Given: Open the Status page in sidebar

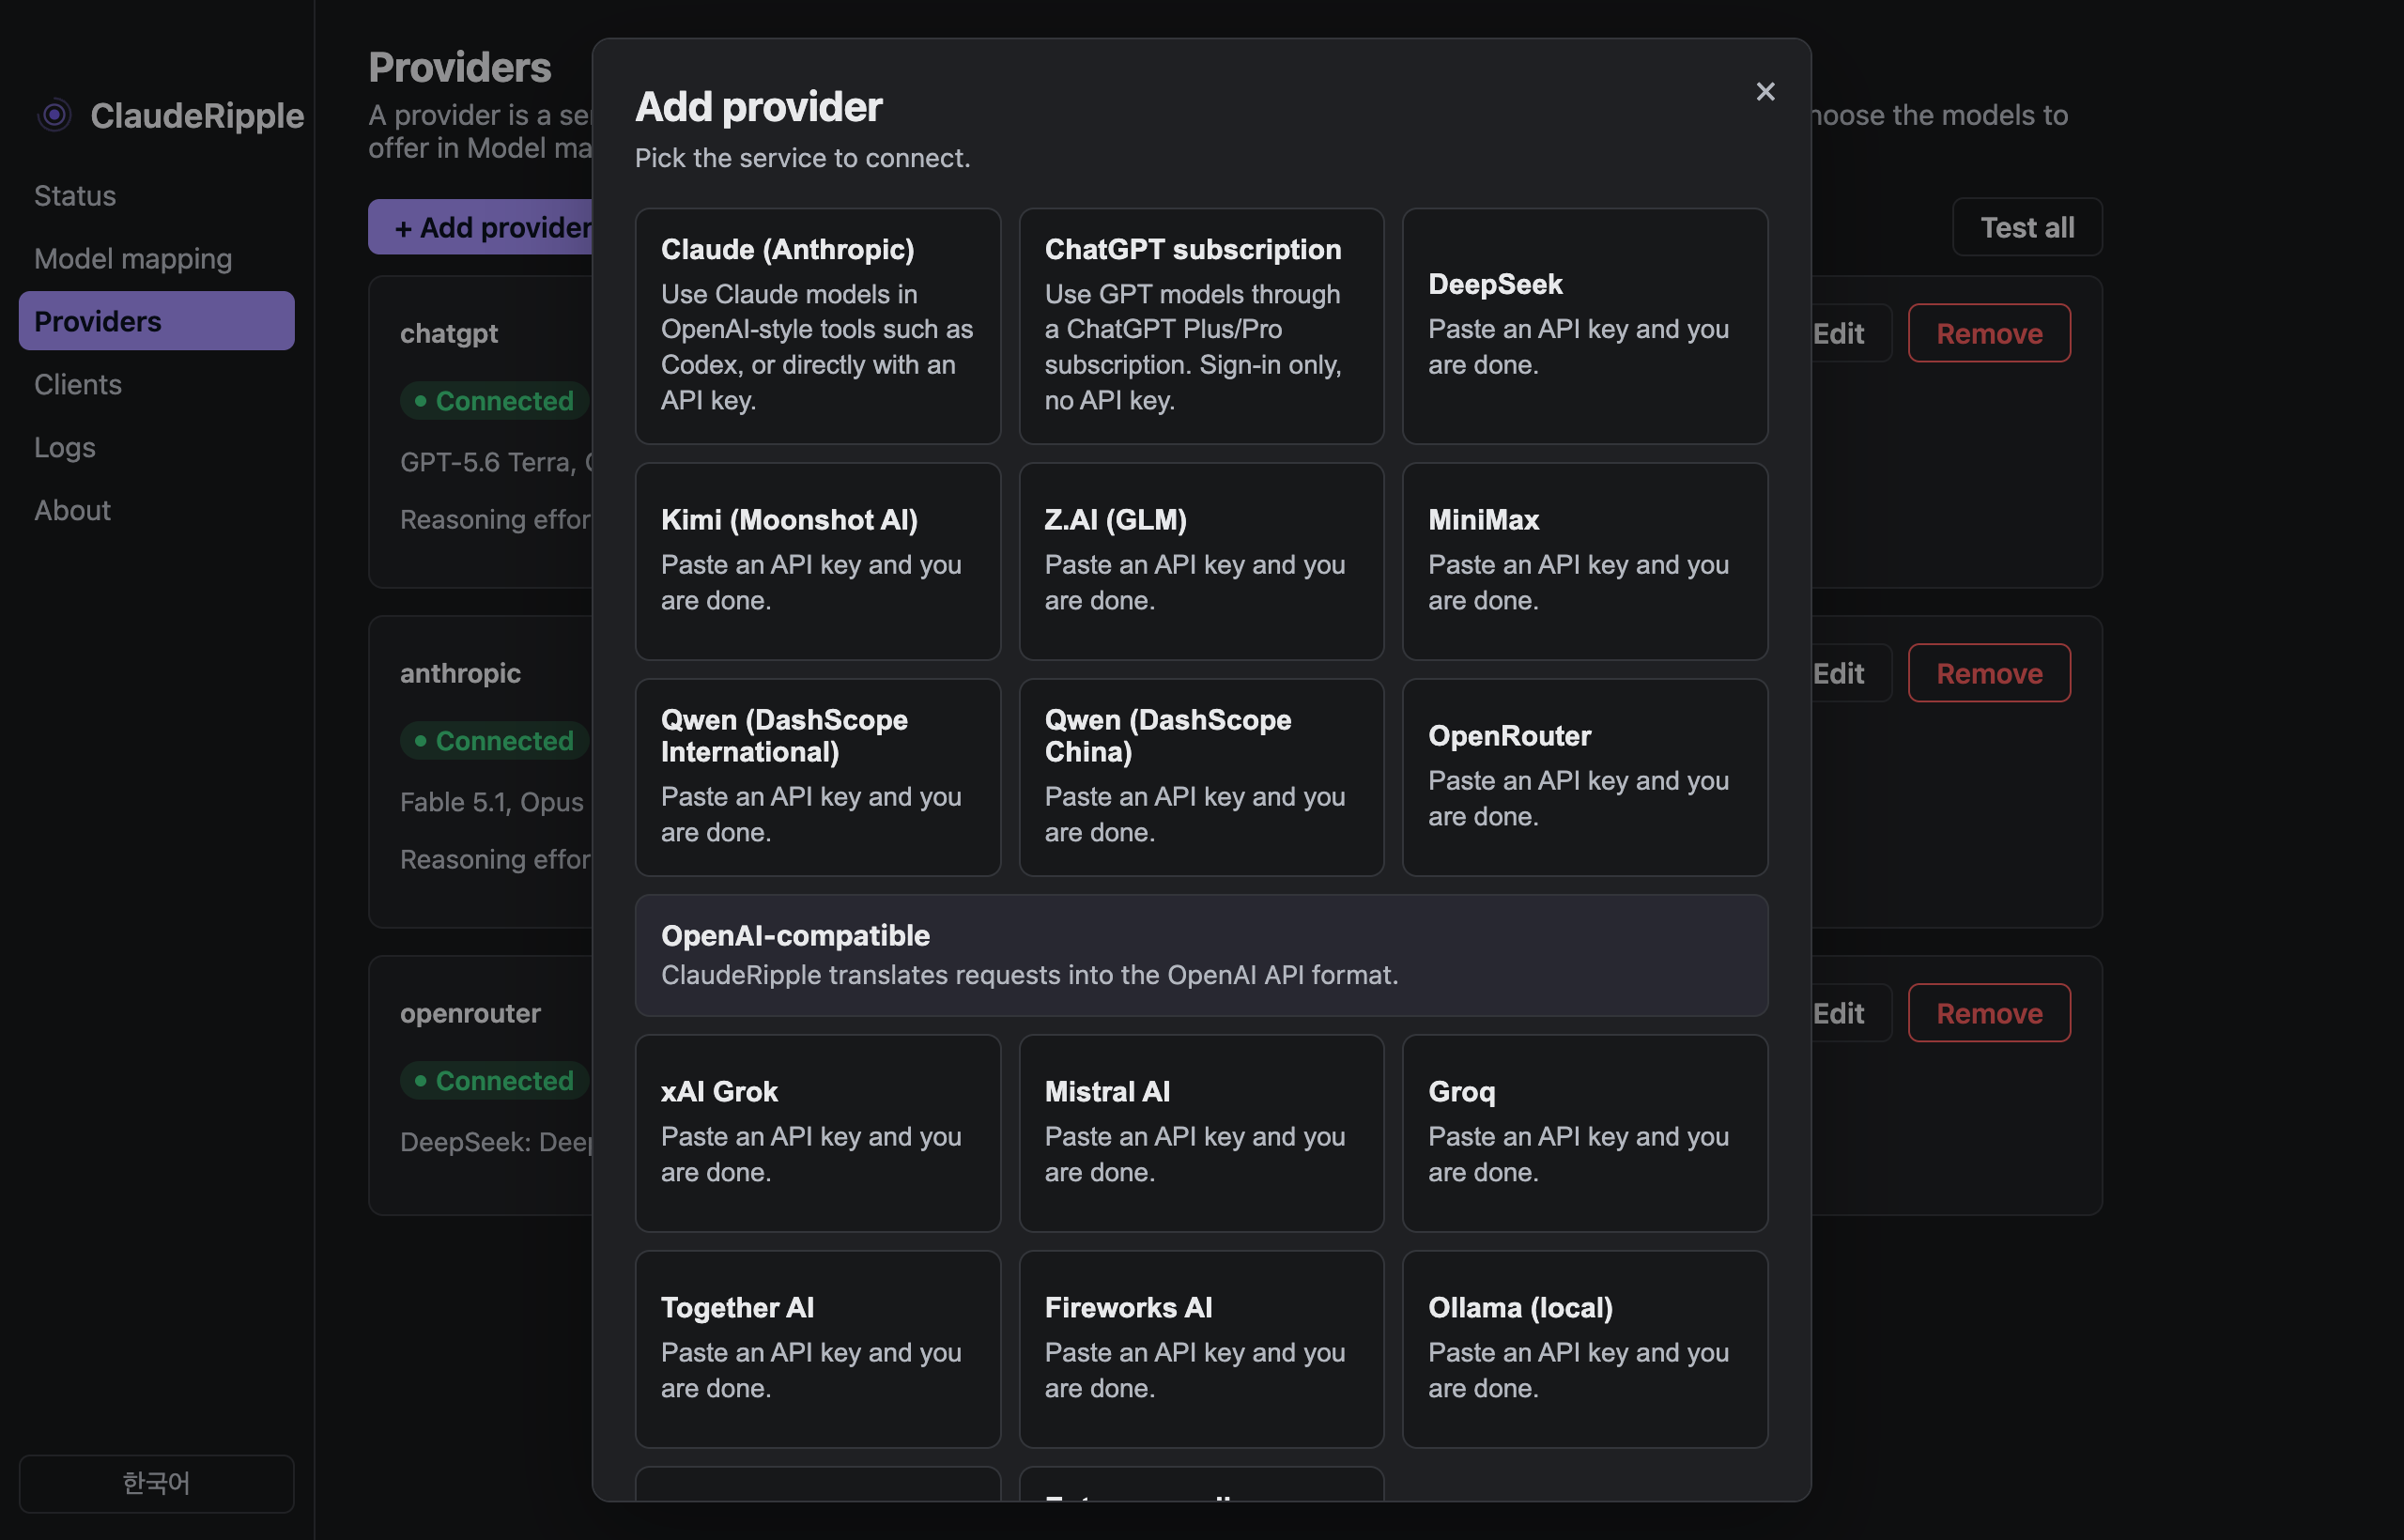Looking at the screenshot, I should (156, 195).
